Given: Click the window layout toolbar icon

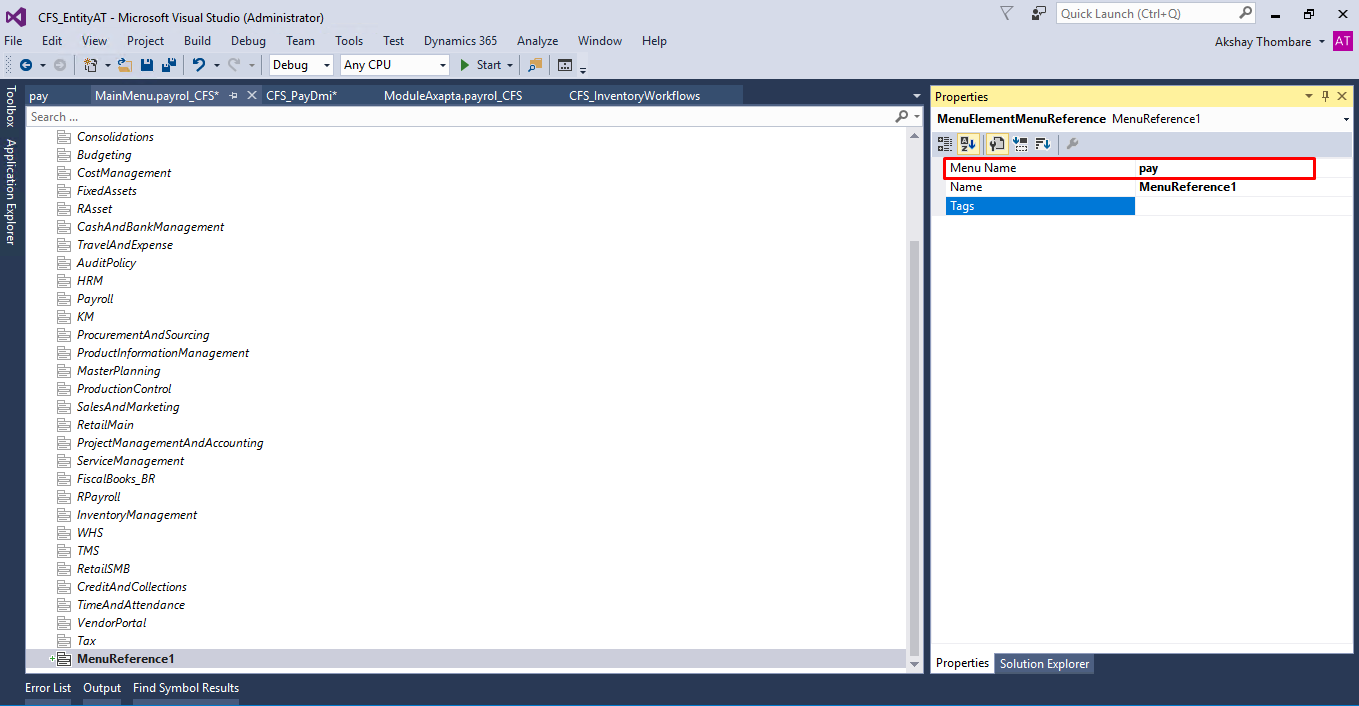Looking at the screenshot, I should point(565,65).
